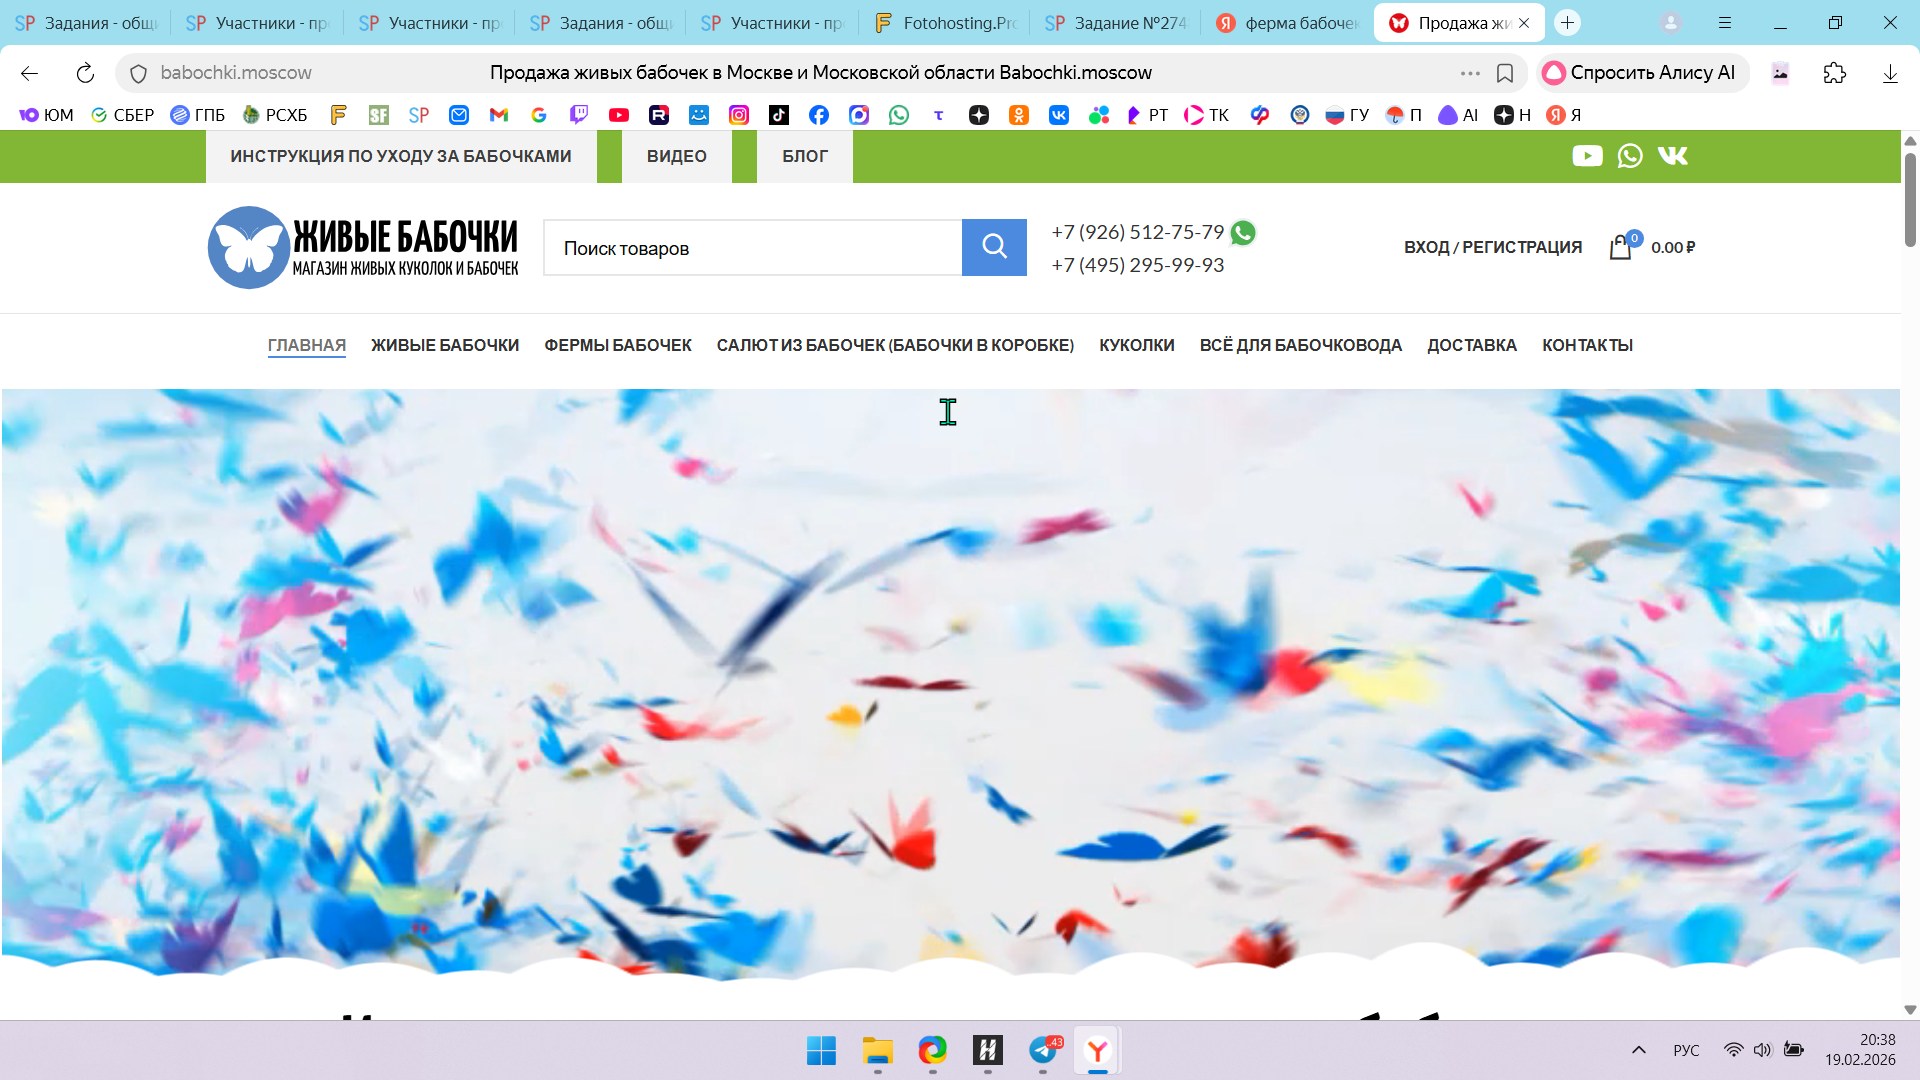Open Telegram from the Windows taskbar
1920x1080 pixels.
(x=1043, y=1051)
